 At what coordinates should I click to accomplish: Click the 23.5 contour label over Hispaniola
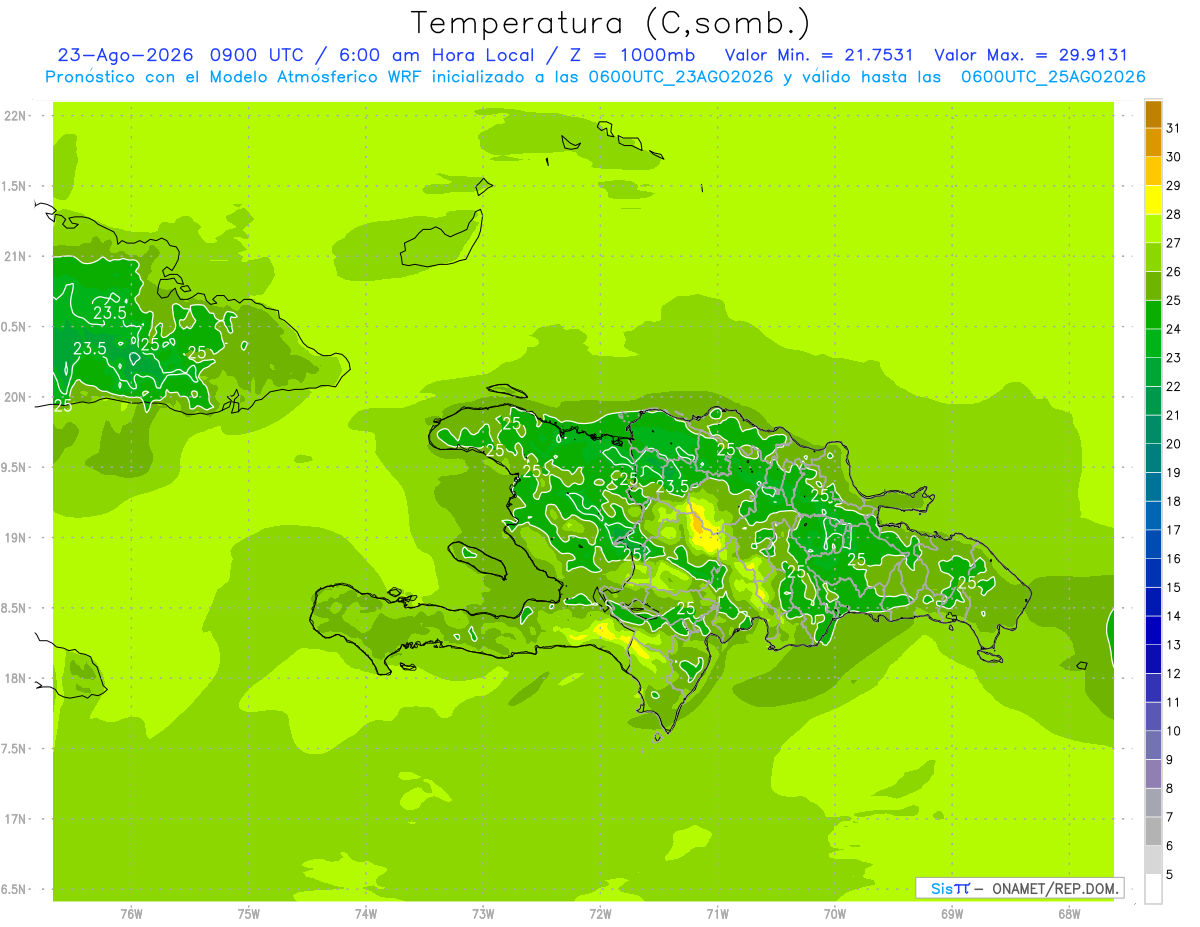[x=672, y=486]
